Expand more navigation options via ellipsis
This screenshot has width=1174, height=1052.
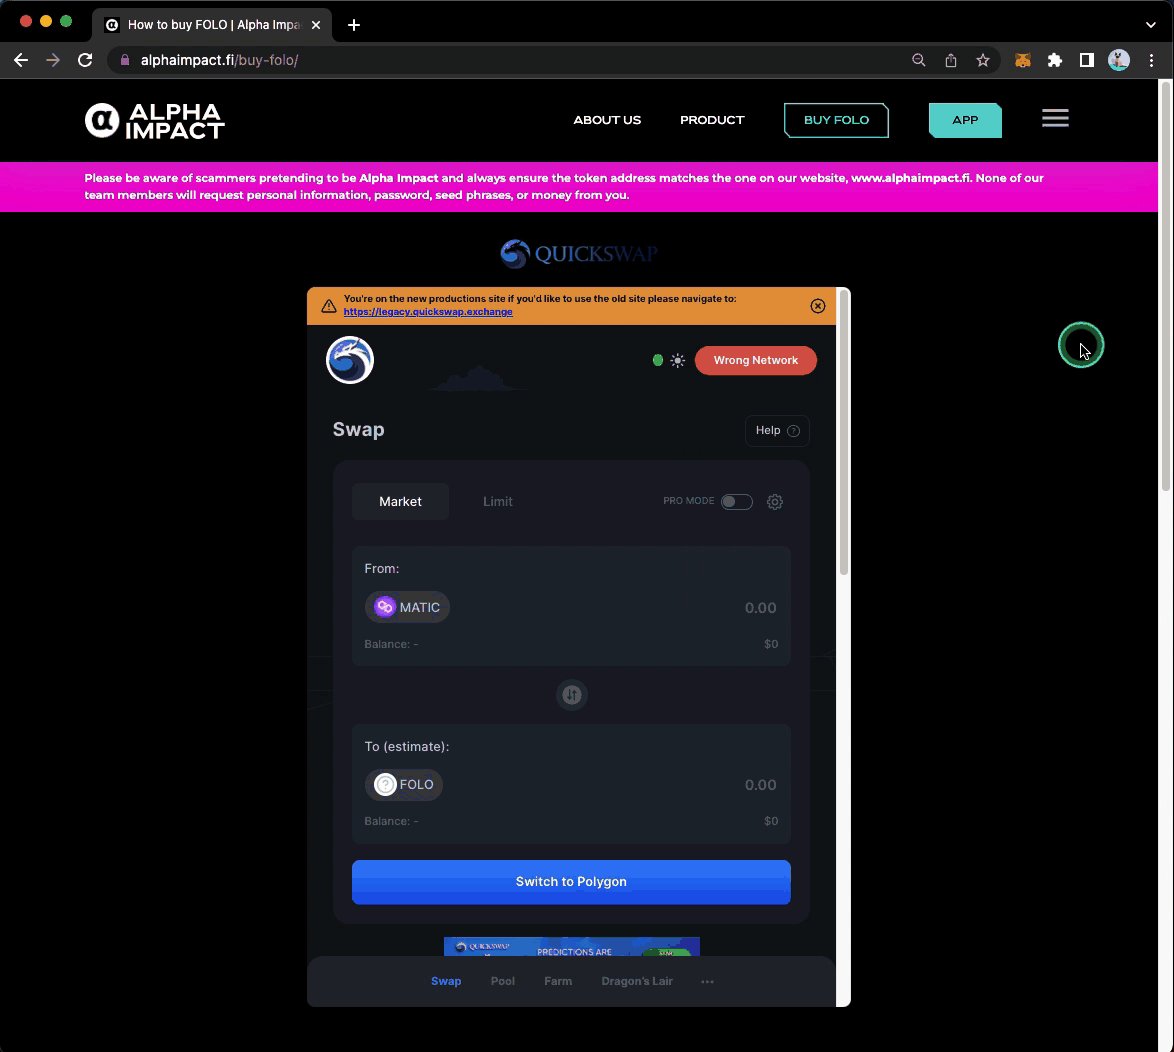(x=708, y=982)
